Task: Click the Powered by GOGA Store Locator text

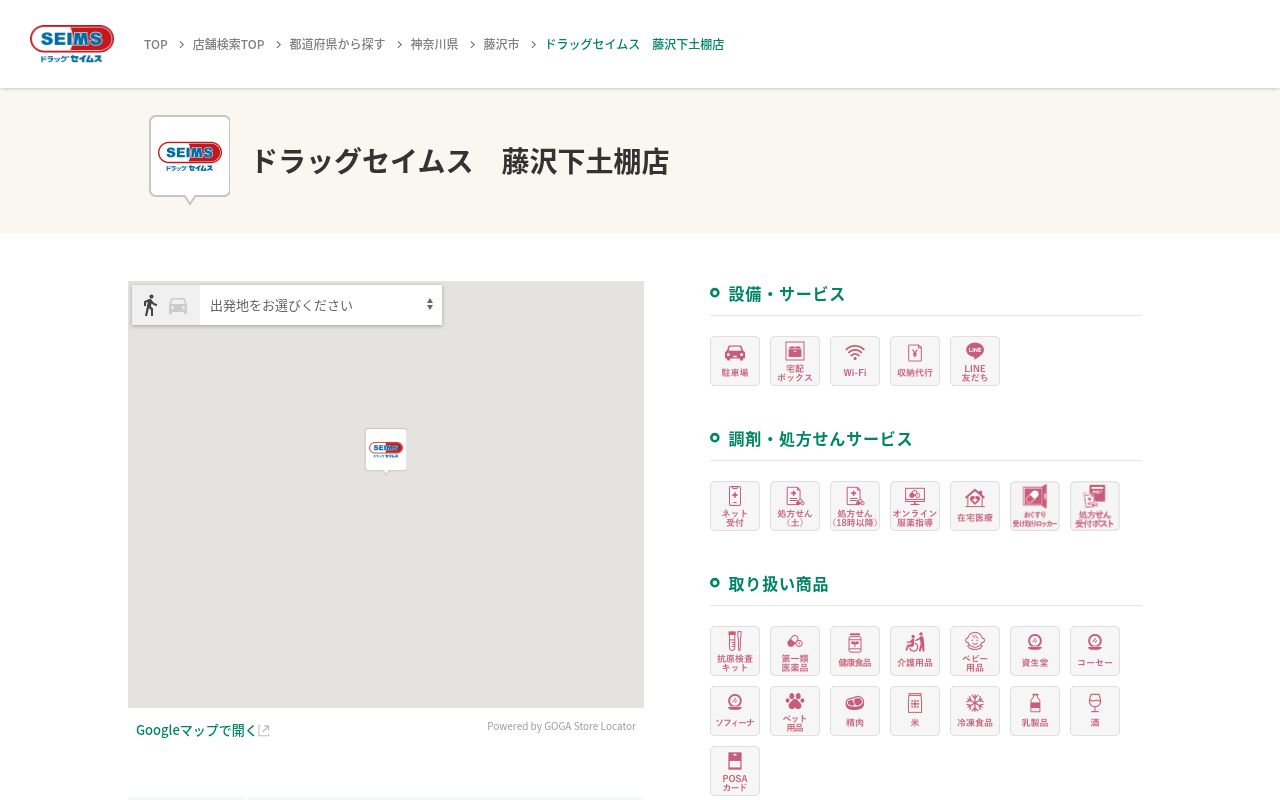Action: pyautogui.click(x=561, y=726)
